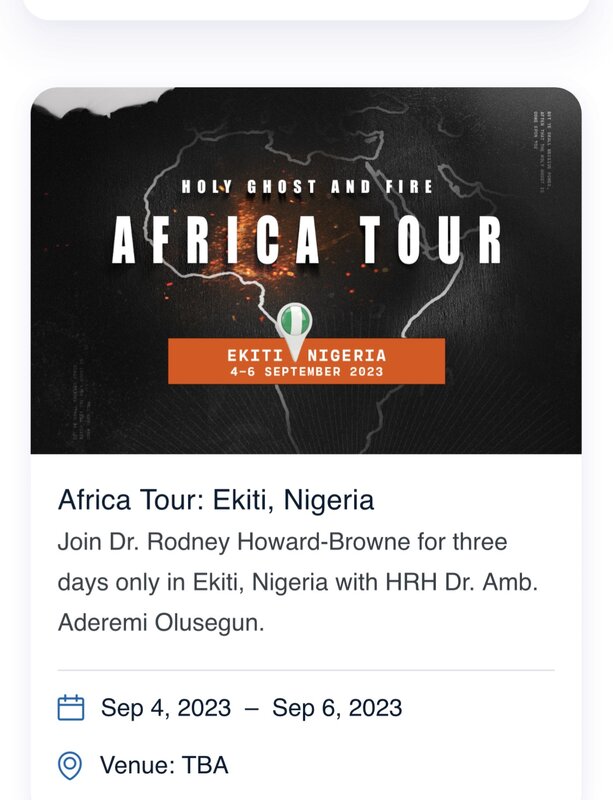Screen dimensions: 613x800
Task: Click the calendar icon beside the dates
Action: pos(70,708)
